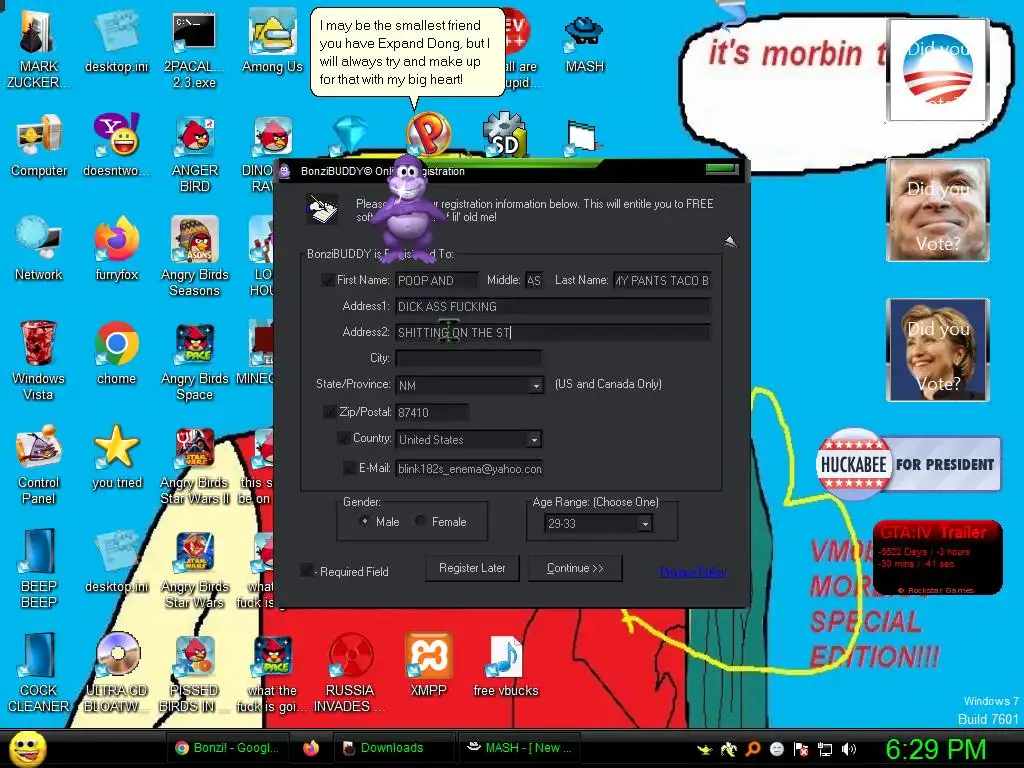Screen dimensions: 1024x768
Task: Click the McCain Did you Vote gadget
Action: click(938, 210)
